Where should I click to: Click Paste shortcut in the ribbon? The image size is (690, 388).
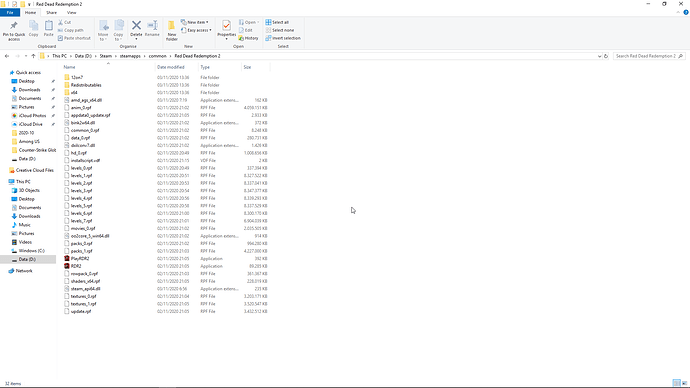(74, 38)
